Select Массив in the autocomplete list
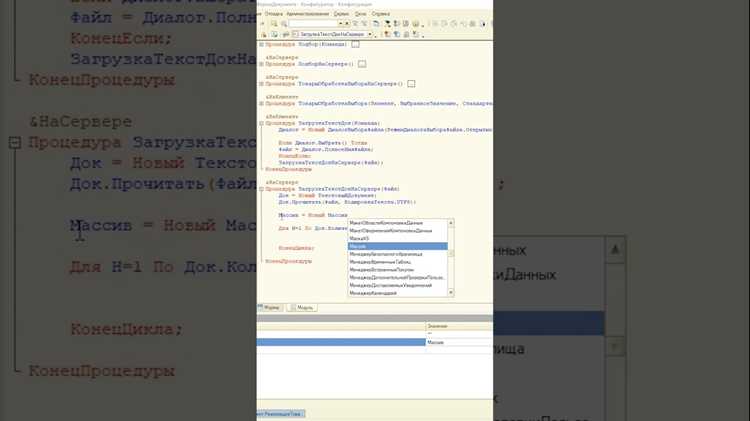 point(397,246)
